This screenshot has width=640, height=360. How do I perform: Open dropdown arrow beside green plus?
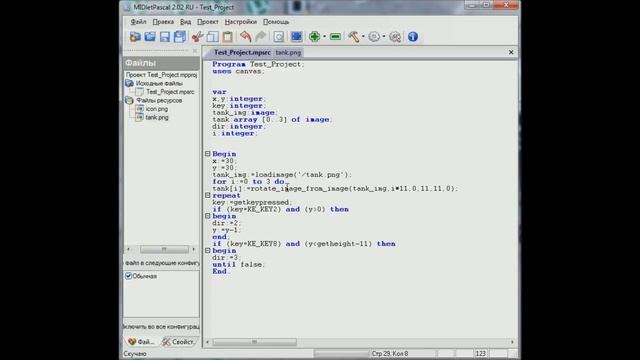click(324, 37)
